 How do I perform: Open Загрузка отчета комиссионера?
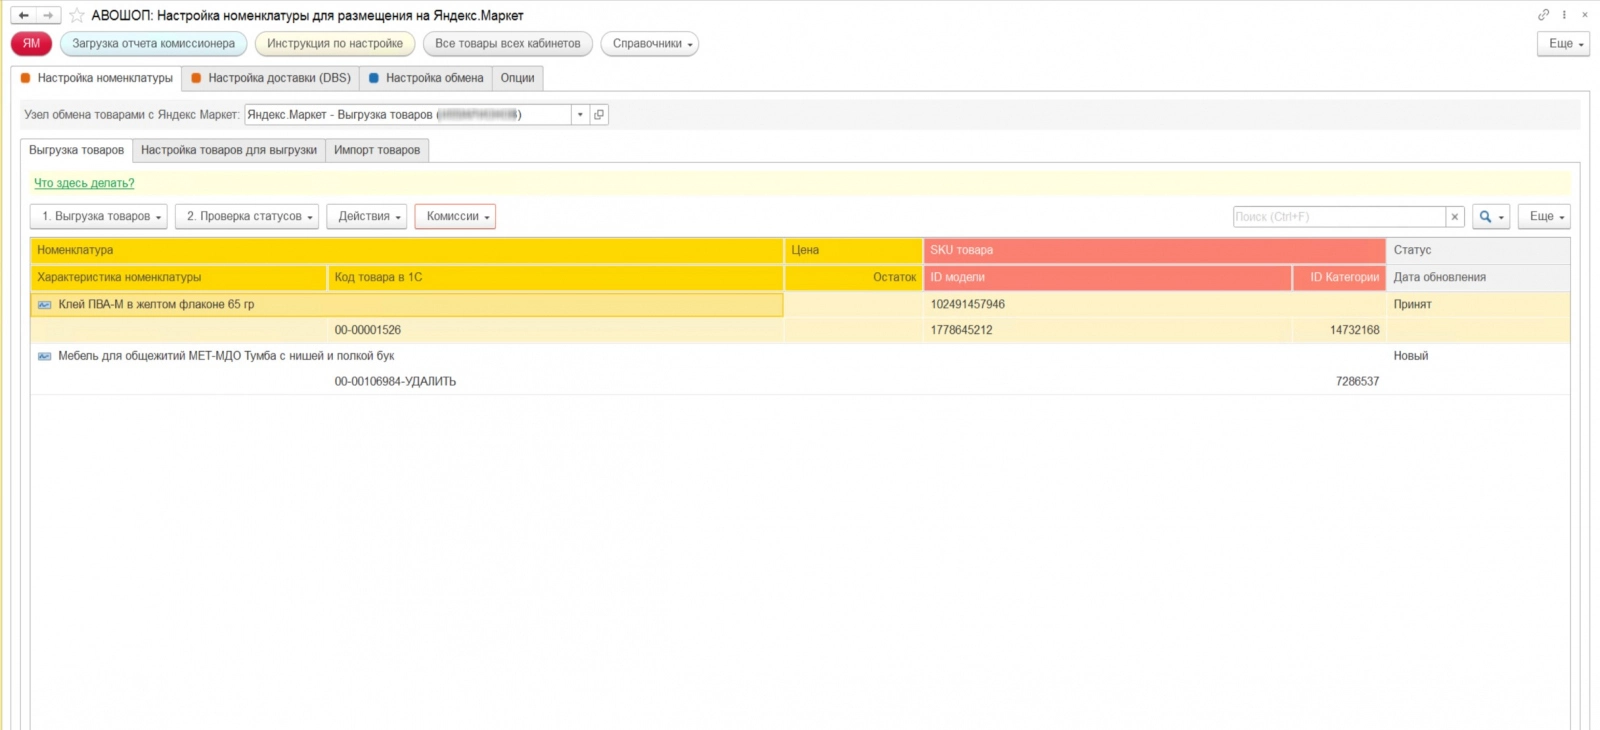tap(154, 44)
